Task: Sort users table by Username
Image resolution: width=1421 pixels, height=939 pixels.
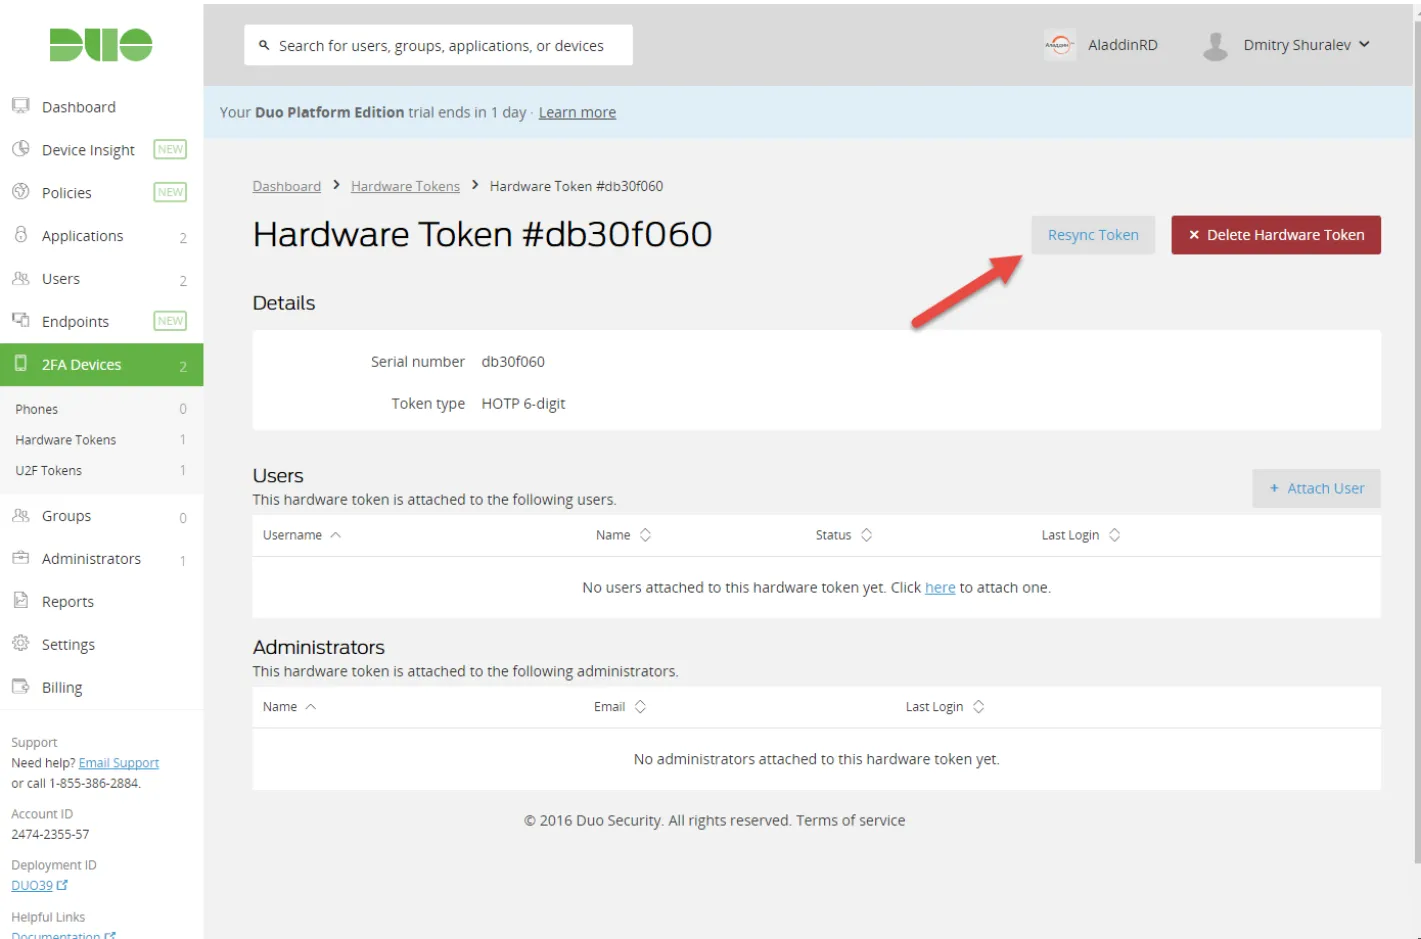Action: point(302,535)
